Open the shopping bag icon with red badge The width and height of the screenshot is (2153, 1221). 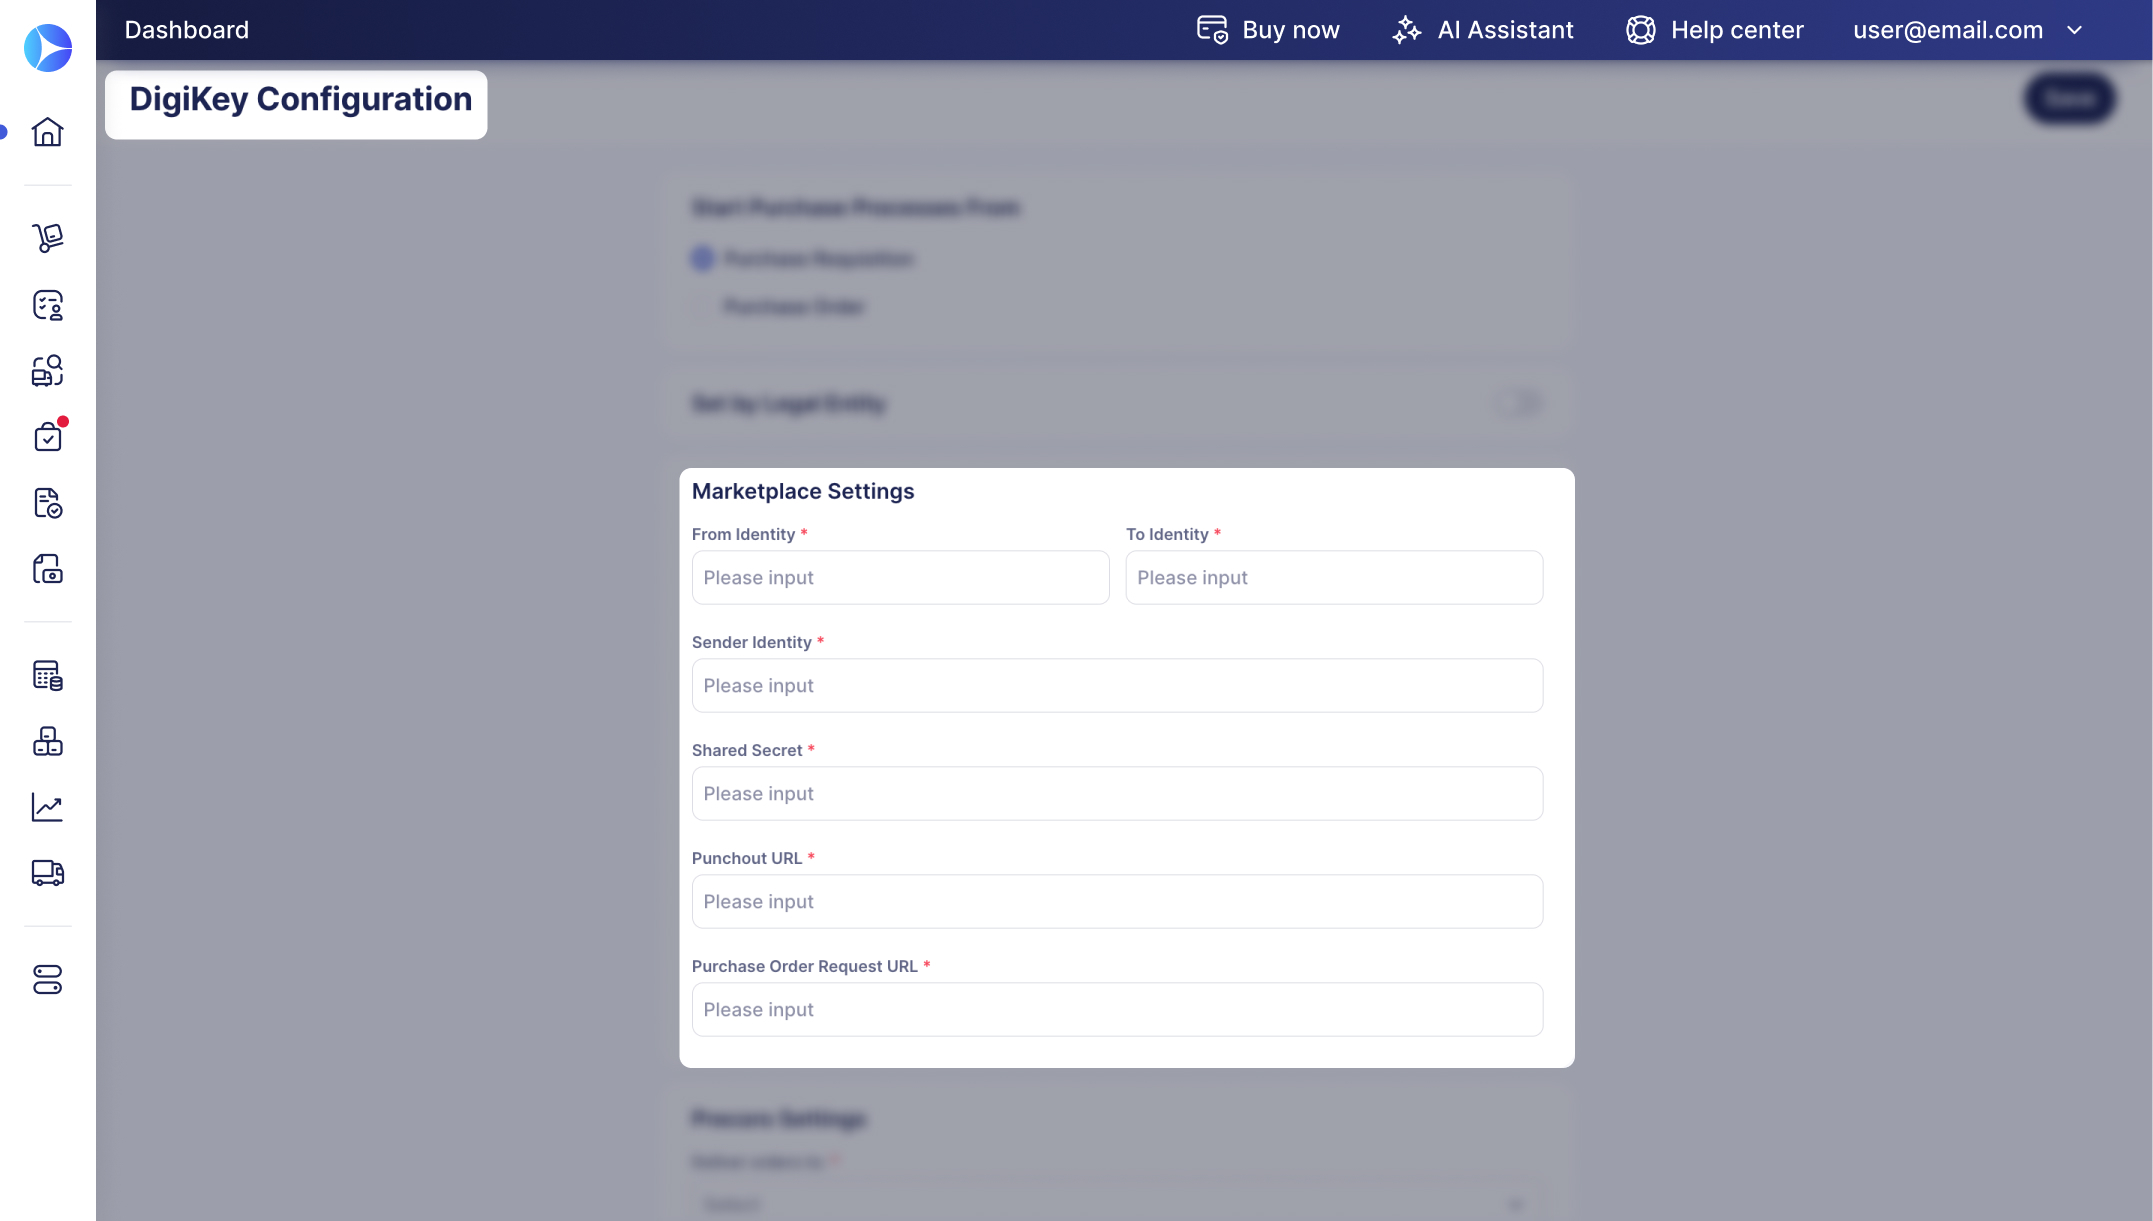[48, 437]
